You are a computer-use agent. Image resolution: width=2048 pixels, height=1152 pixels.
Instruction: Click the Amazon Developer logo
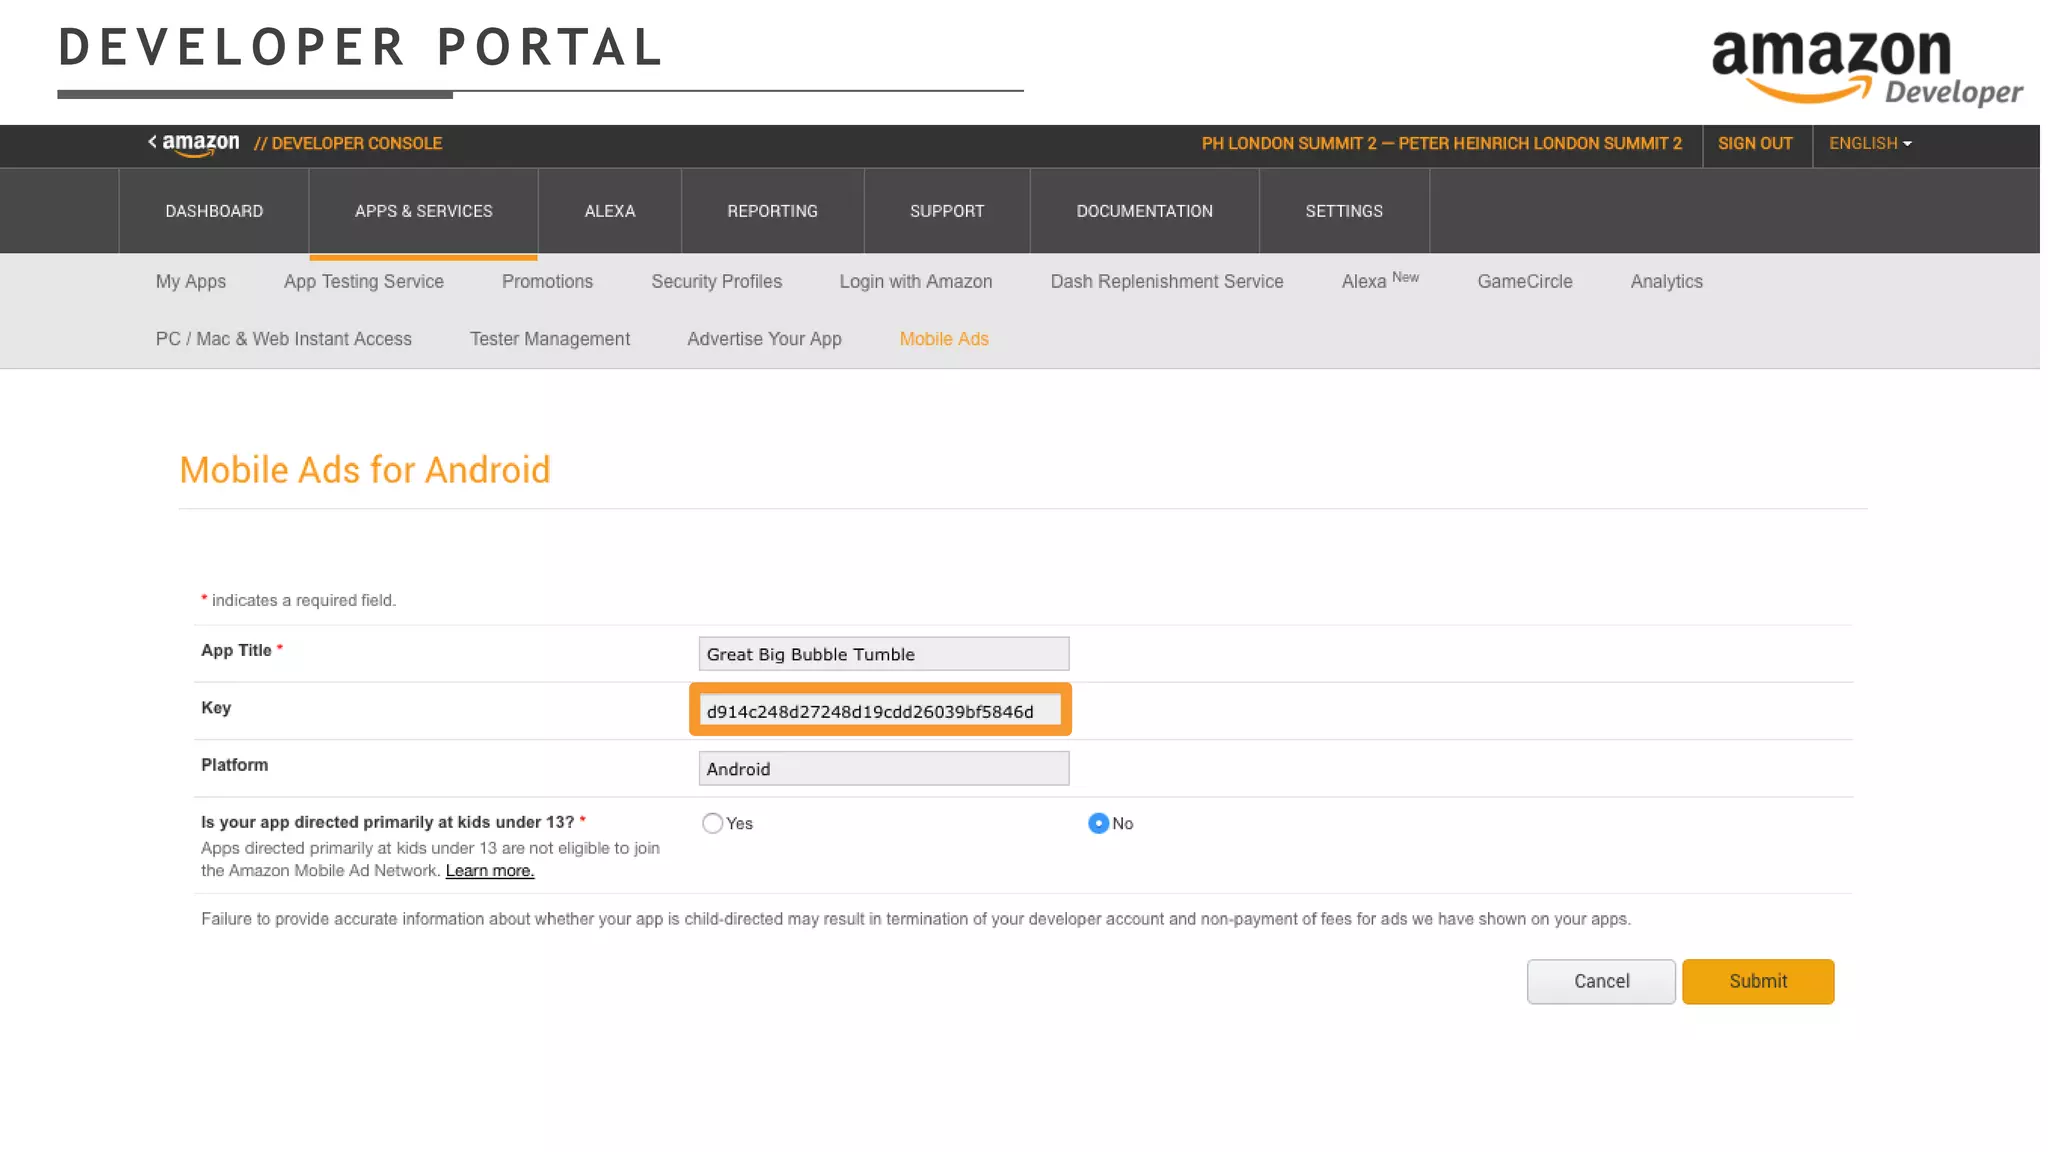click(x=1866, y=66)
